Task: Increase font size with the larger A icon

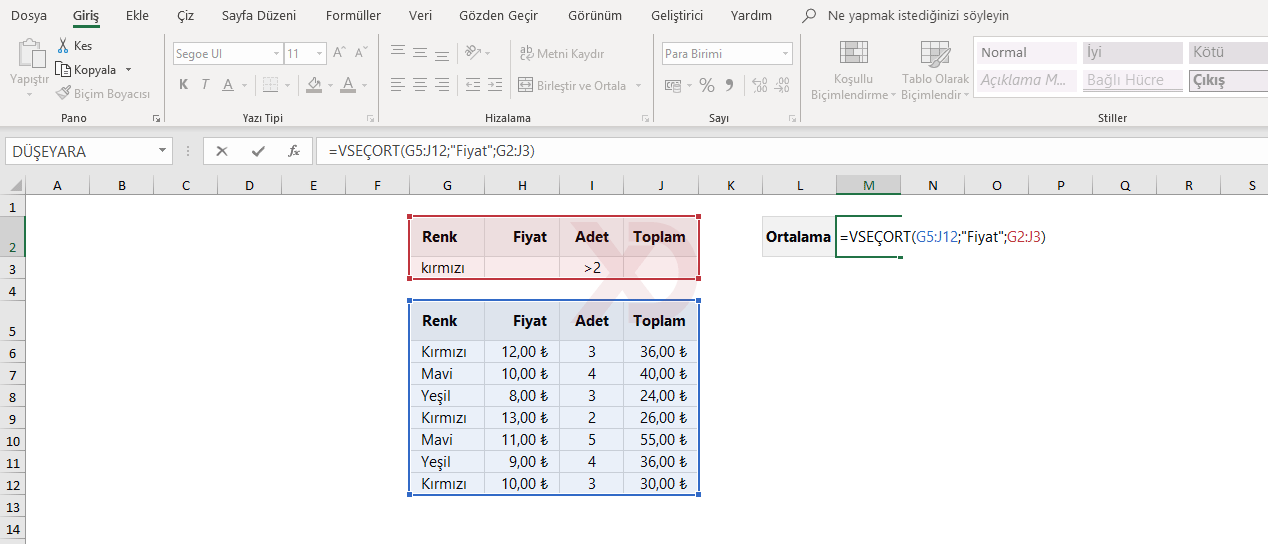Action: click(x=340, y=53)
